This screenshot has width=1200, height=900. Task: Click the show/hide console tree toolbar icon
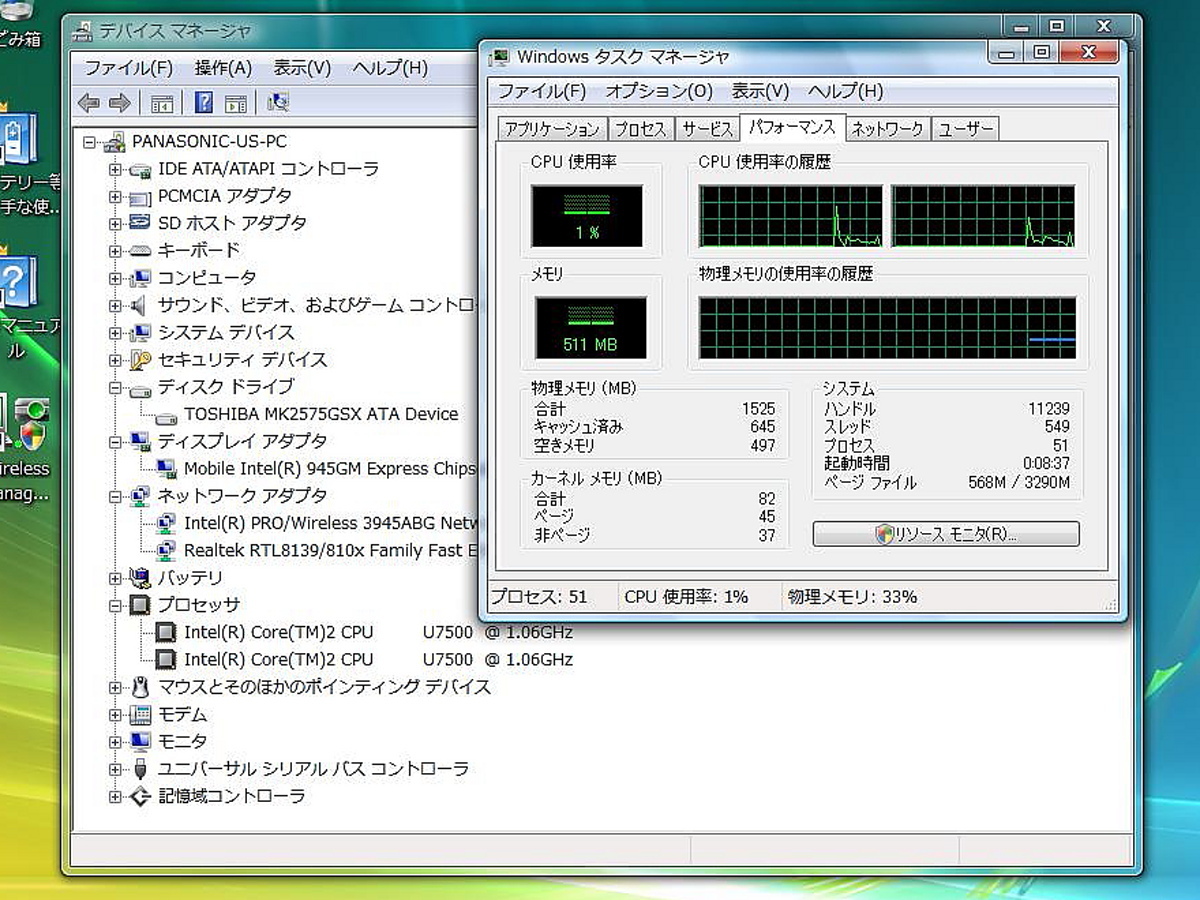coord(162,103)
